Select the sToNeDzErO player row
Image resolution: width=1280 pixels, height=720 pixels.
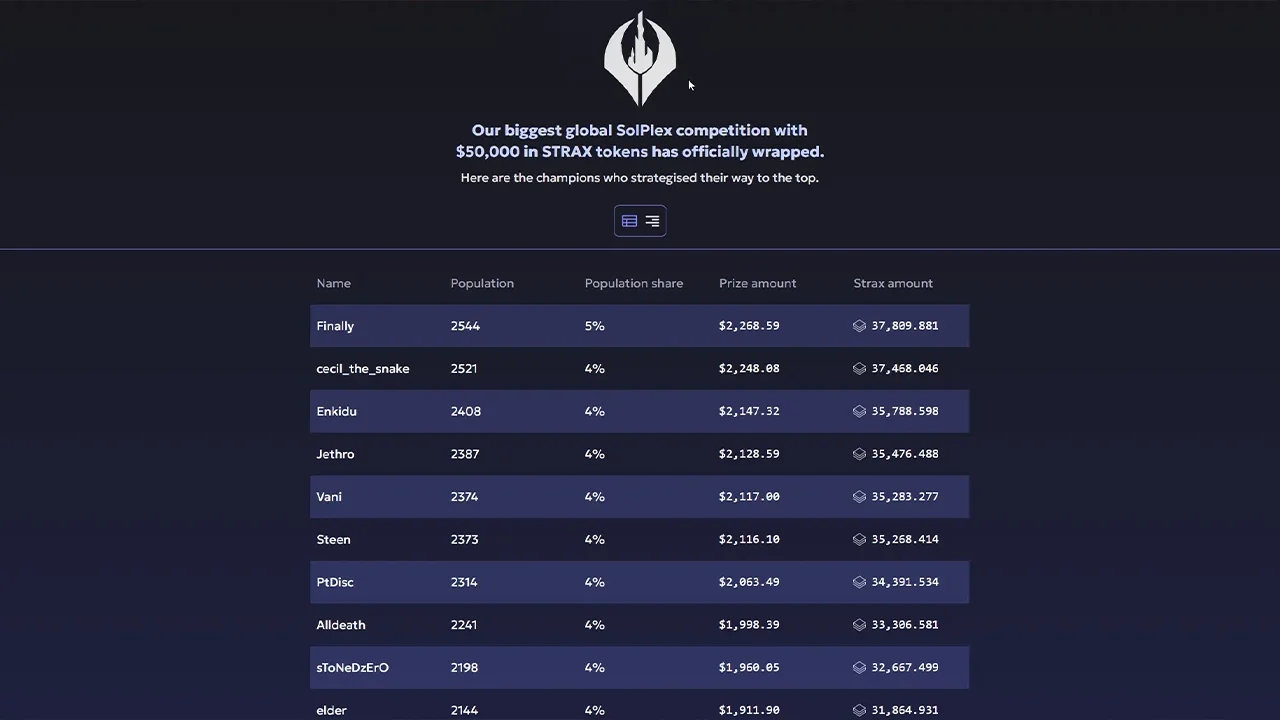coord(640,667)
